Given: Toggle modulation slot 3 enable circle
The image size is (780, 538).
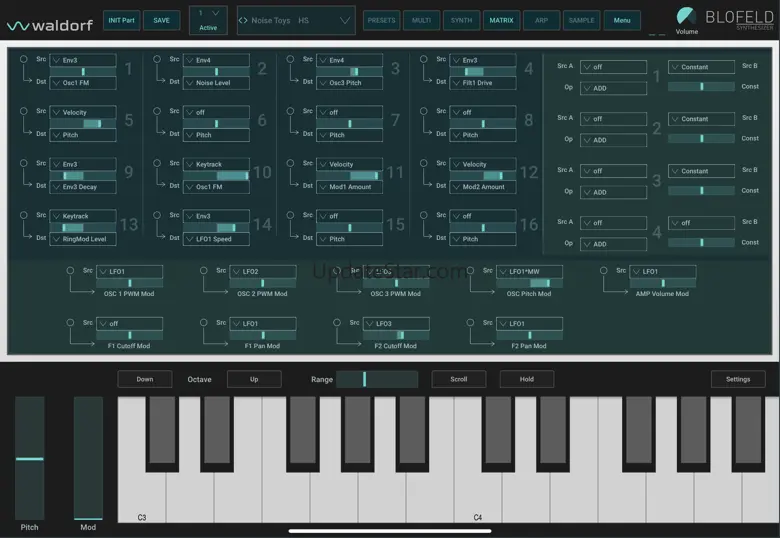Looking at the screenshot, I should click(x=290, y=59).
